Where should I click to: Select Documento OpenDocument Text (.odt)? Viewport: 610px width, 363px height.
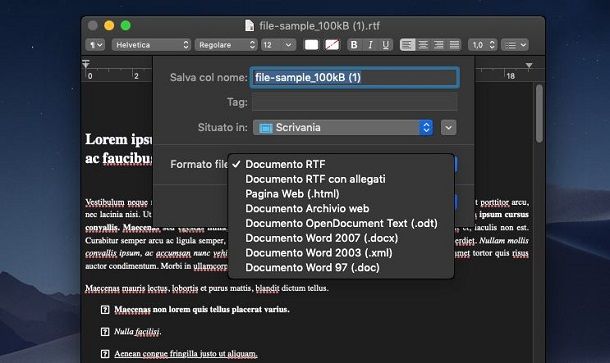click(x=341, y=223)
